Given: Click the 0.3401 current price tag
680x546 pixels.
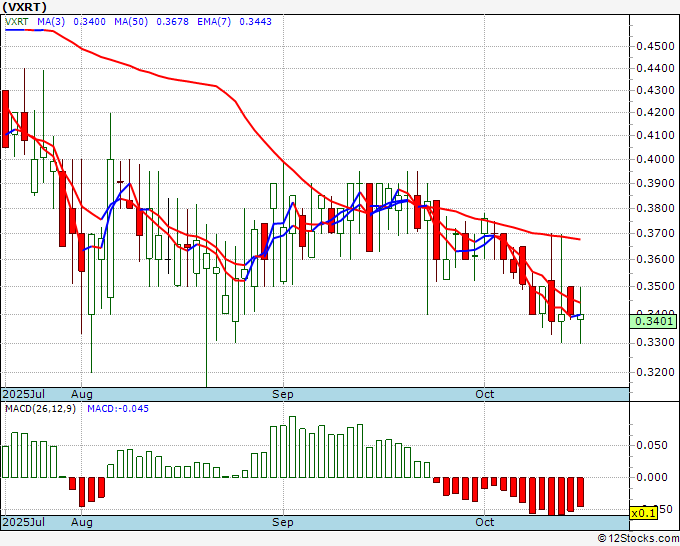Looking at the screenshot, I should [x=654, y=321].
